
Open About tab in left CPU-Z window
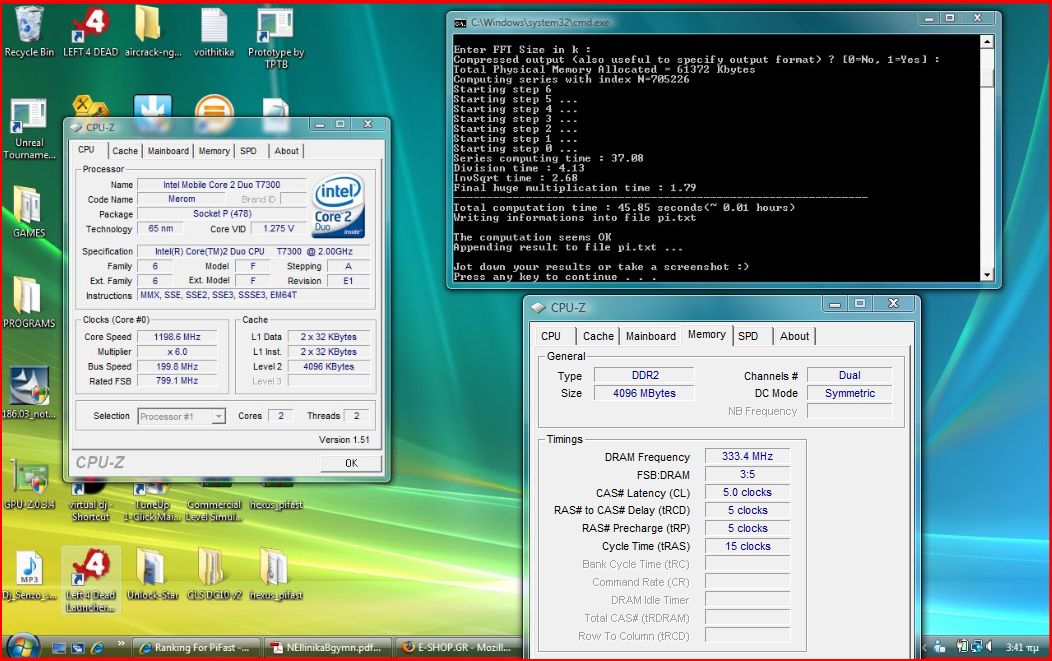pyautogui.click(x=286, y=151)
